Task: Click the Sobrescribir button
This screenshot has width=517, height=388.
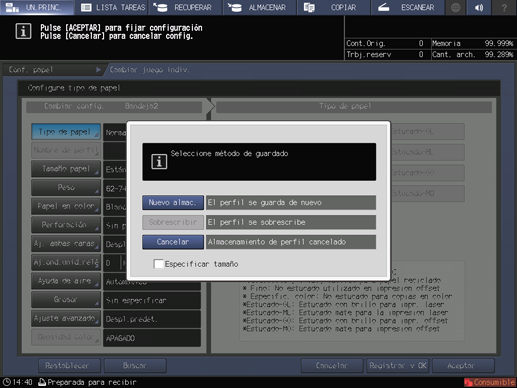Action: (173, 222)
